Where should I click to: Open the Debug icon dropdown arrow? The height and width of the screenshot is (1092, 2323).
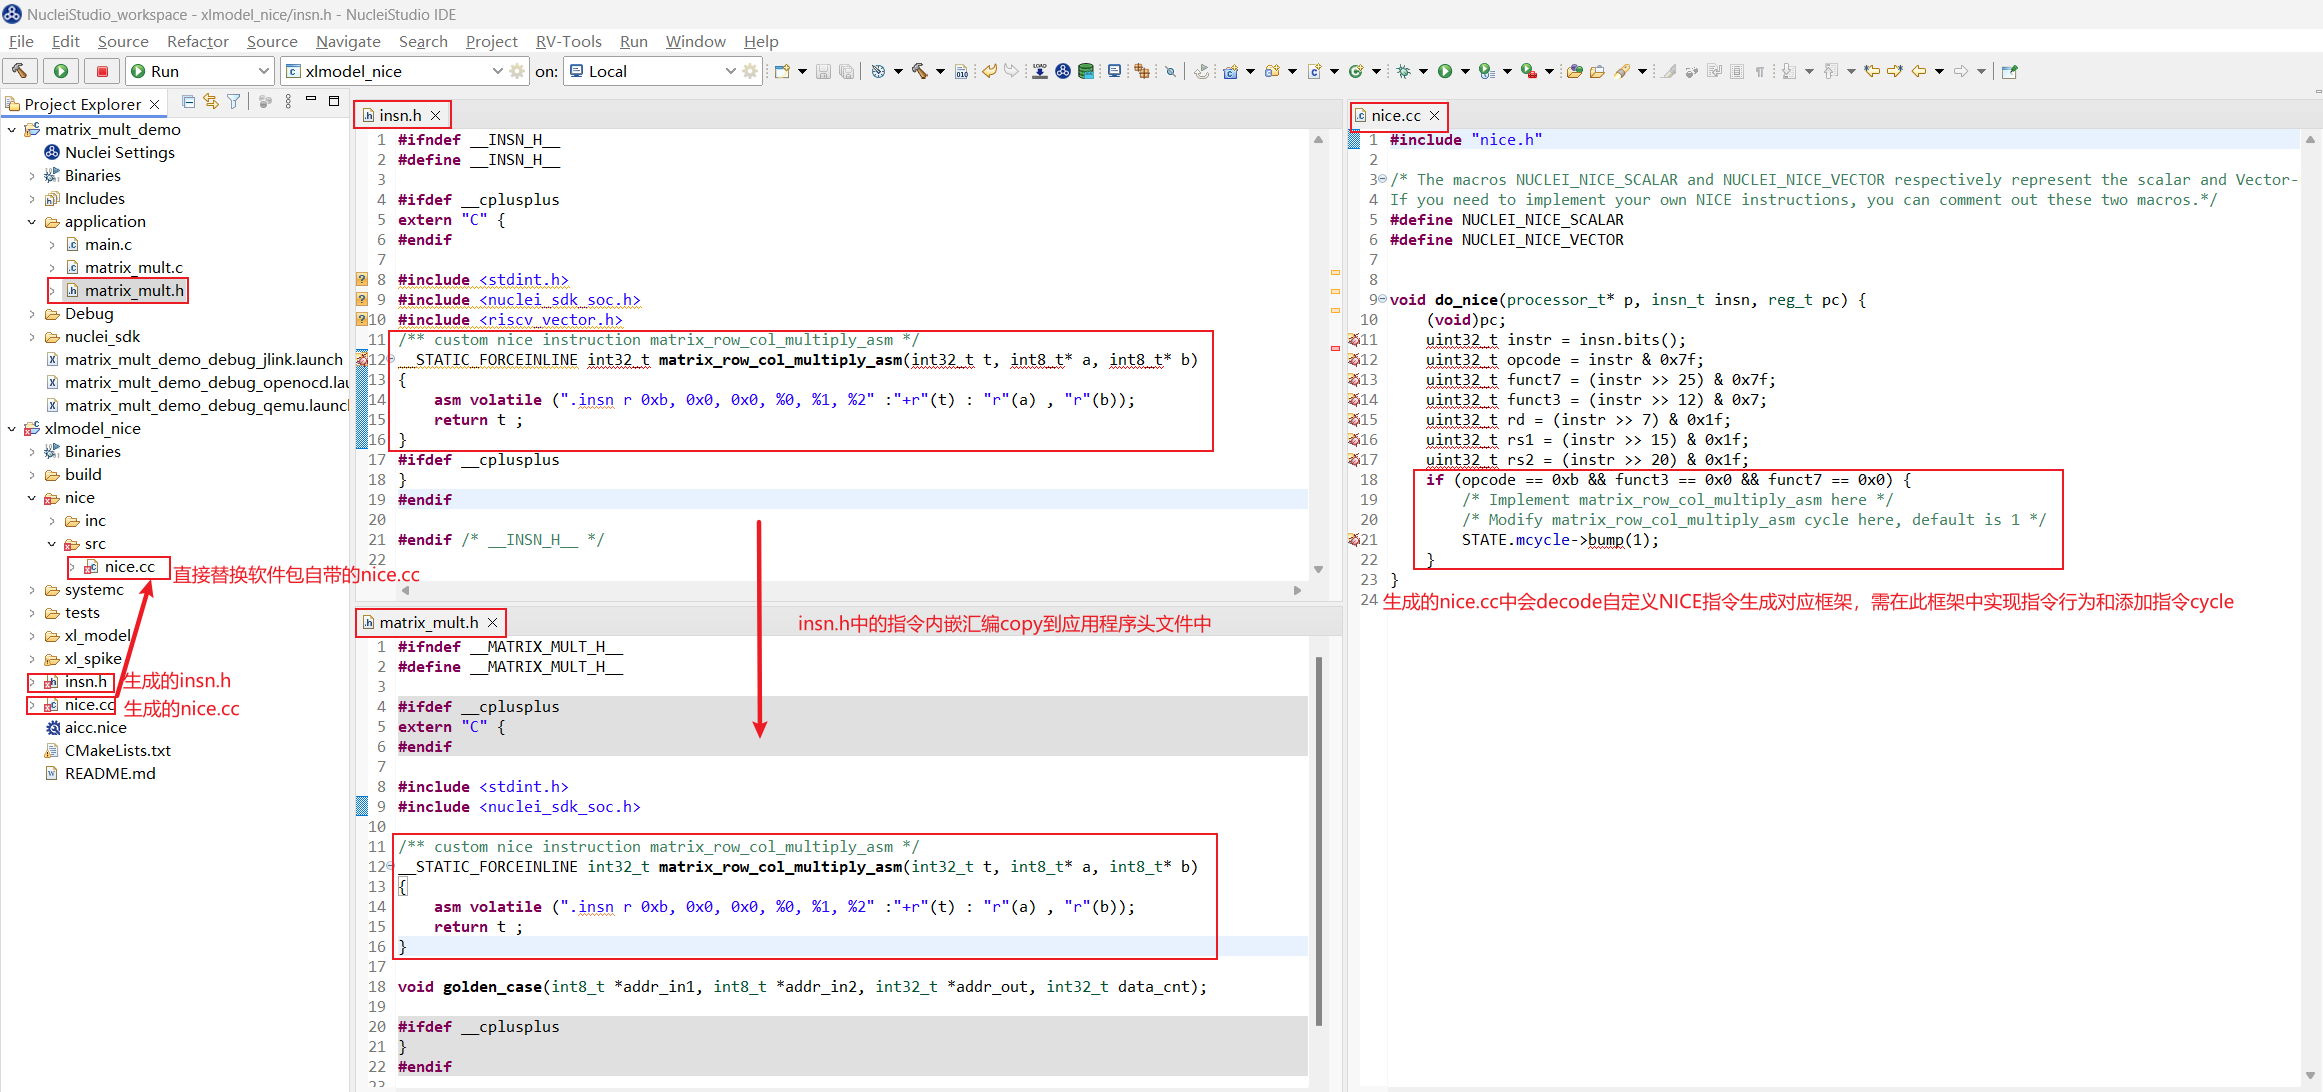pos(1422,71)
